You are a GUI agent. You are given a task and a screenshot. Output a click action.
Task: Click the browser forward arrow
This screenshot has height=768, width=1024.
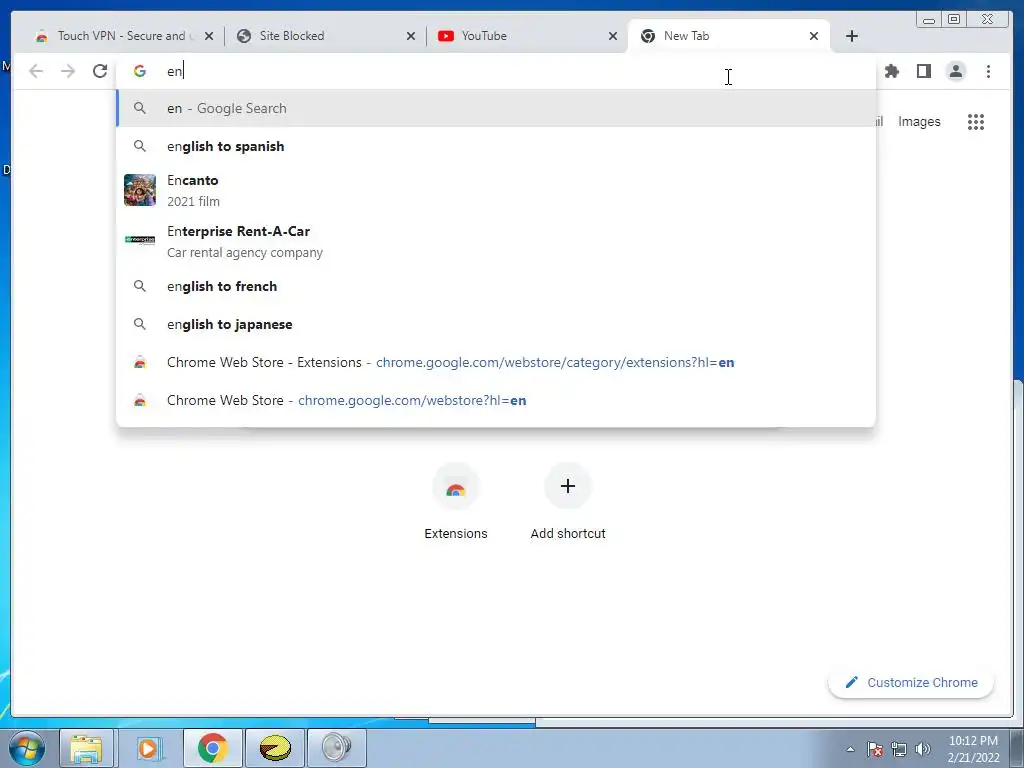click(68, 71)
